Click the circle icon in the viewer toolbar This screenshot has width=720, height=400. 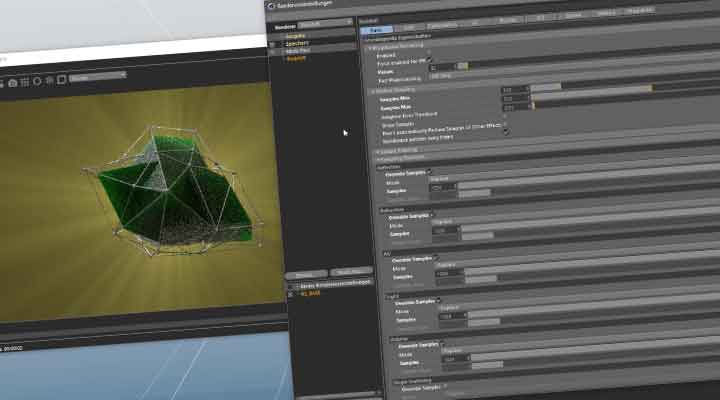38,80
